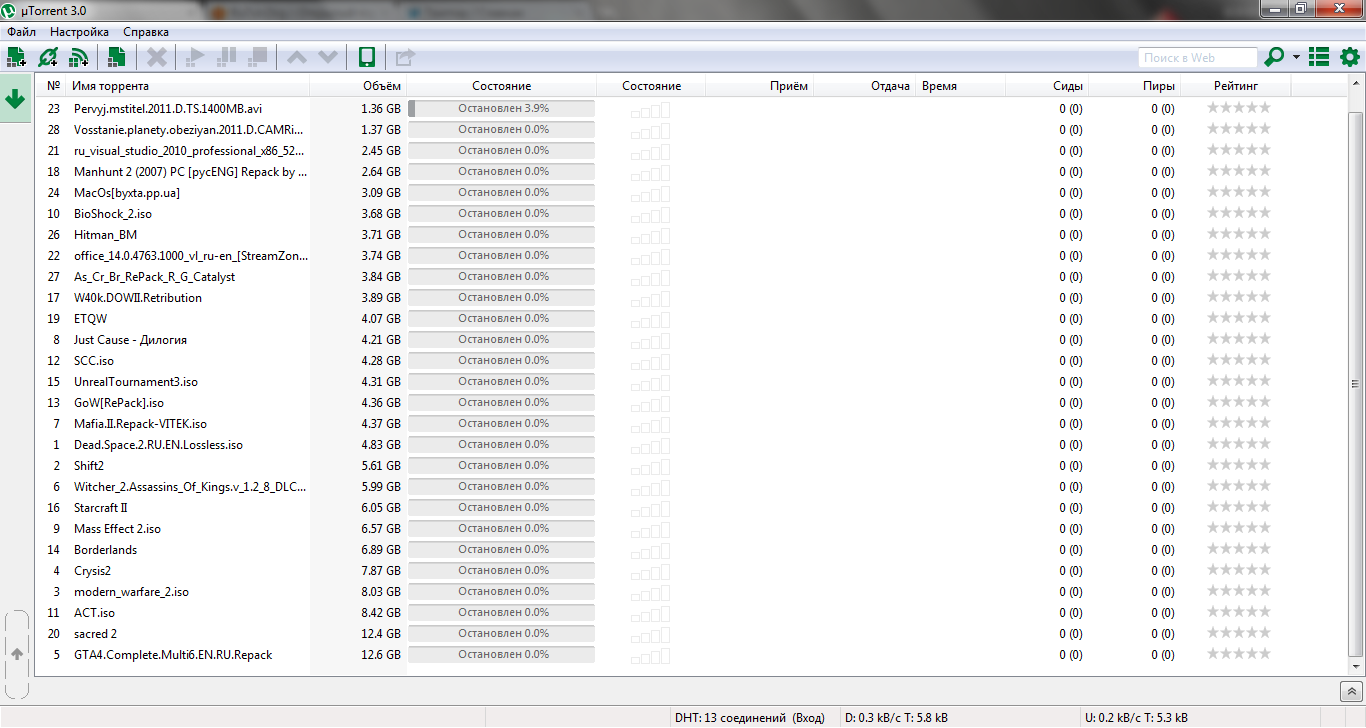Sort by the Пиры column header

[x=1135, y=86]
